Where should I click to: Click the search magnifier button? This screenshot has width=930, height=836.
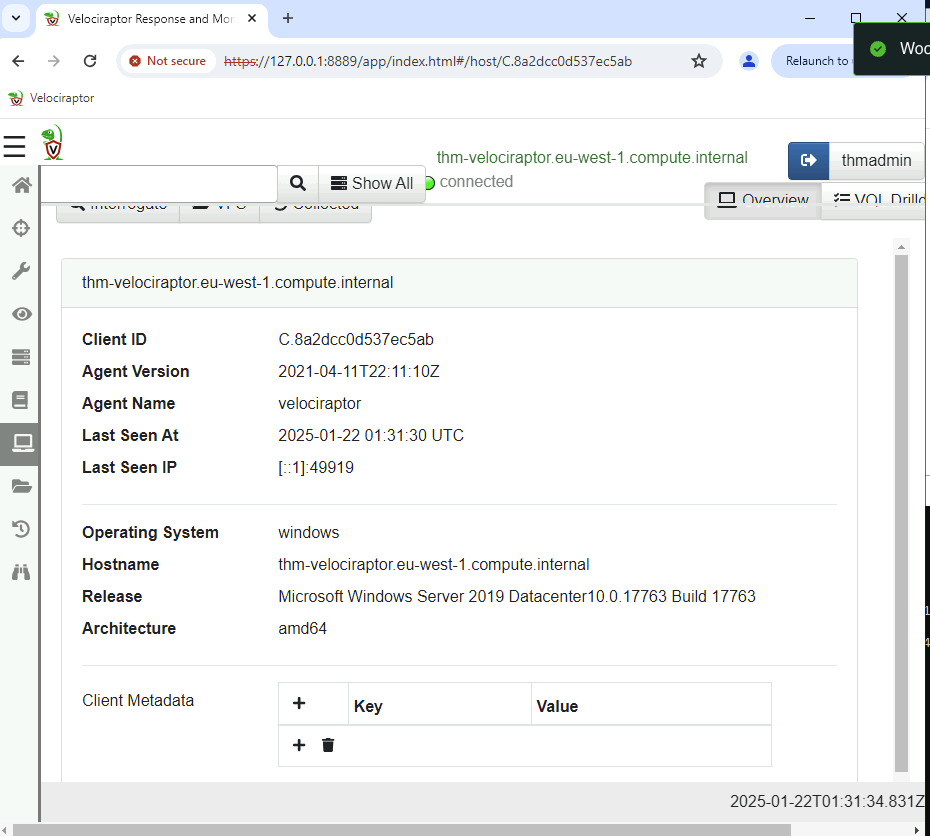(x=298, y=184)
